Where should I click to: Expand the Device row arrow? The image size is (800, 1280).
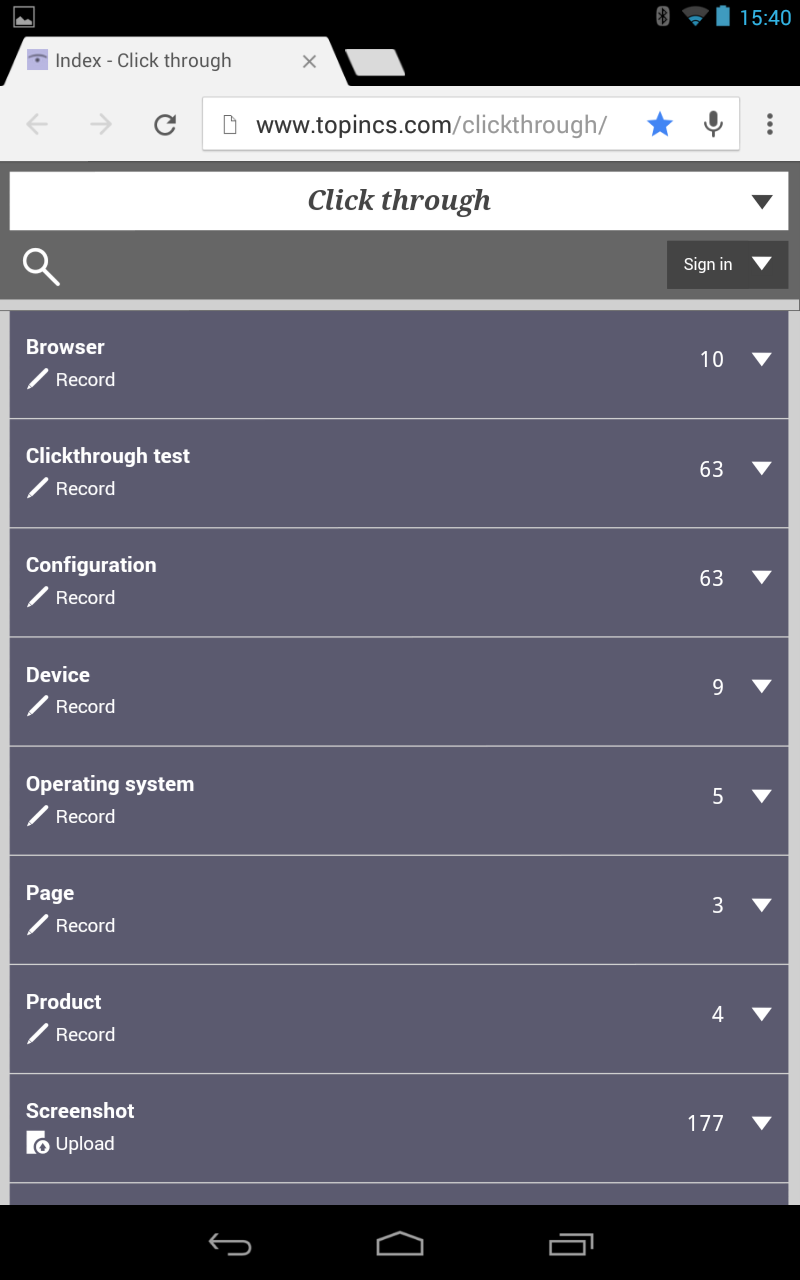tap(762, 686)
